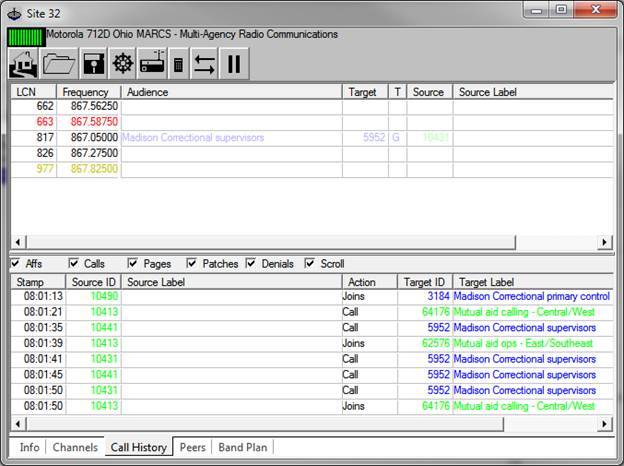Click the radio receiver icon
This screenshot has height=466, width=624.
[152, 64]
